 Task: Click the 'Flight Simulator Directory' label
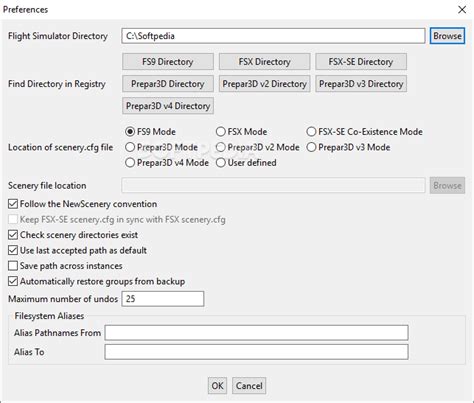coord(58,36)
